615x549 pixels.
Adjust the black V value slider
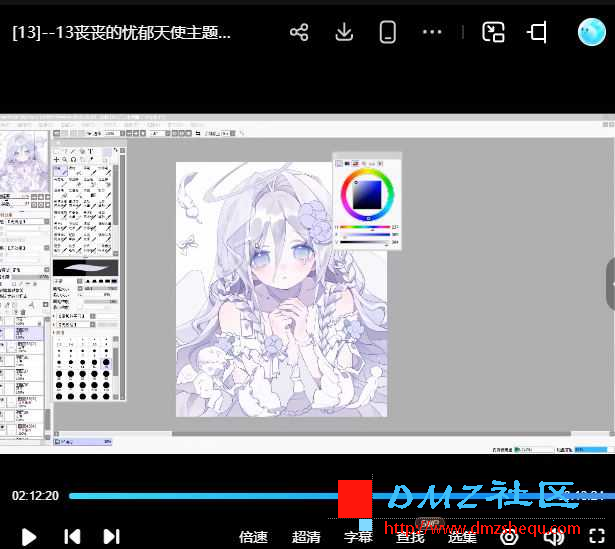pyautogui.click(x=365, y=242)
